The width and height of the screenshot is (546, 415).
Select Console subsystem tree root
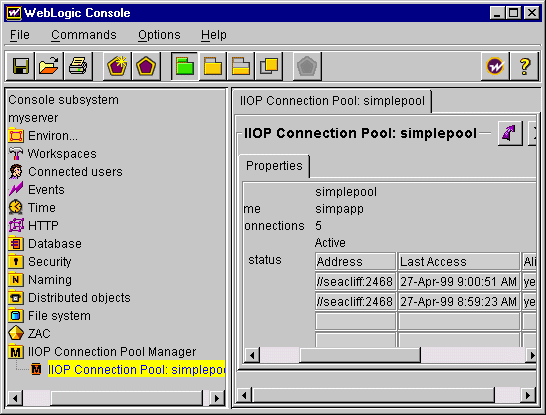click(x=63, y=100)
